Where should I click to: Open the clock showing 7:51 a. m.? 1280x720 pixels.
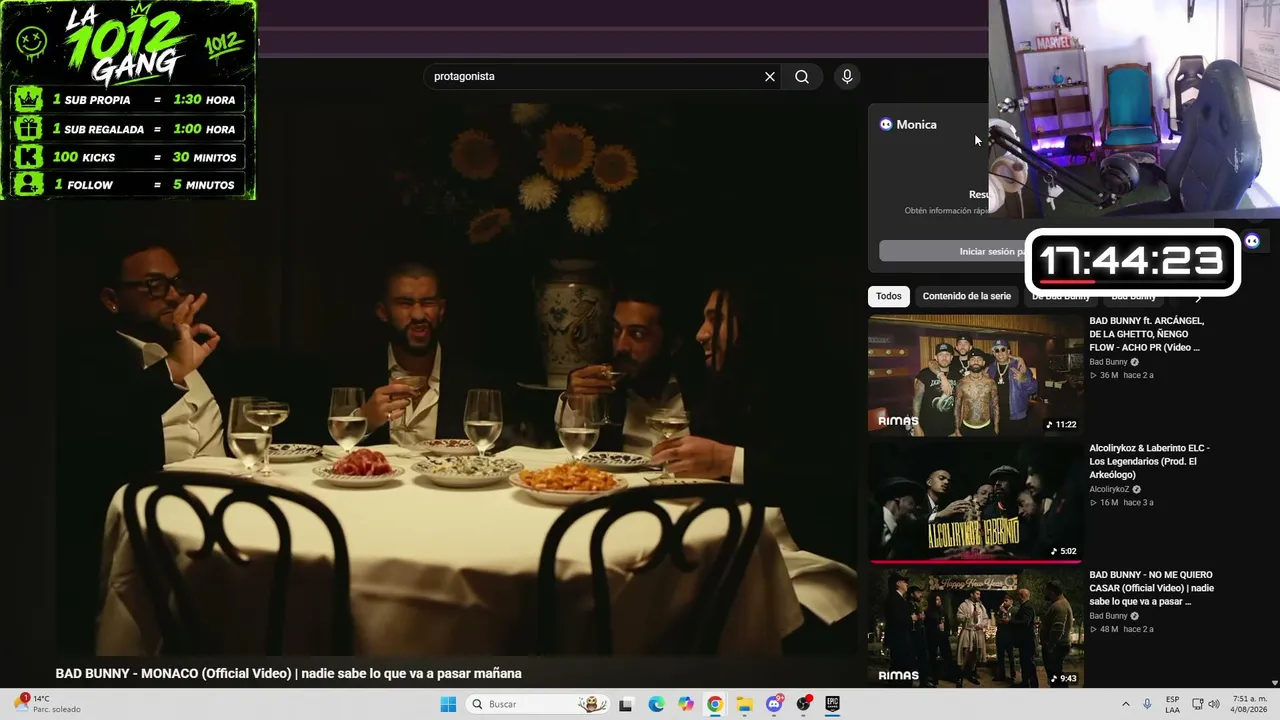pos(1250,704)
